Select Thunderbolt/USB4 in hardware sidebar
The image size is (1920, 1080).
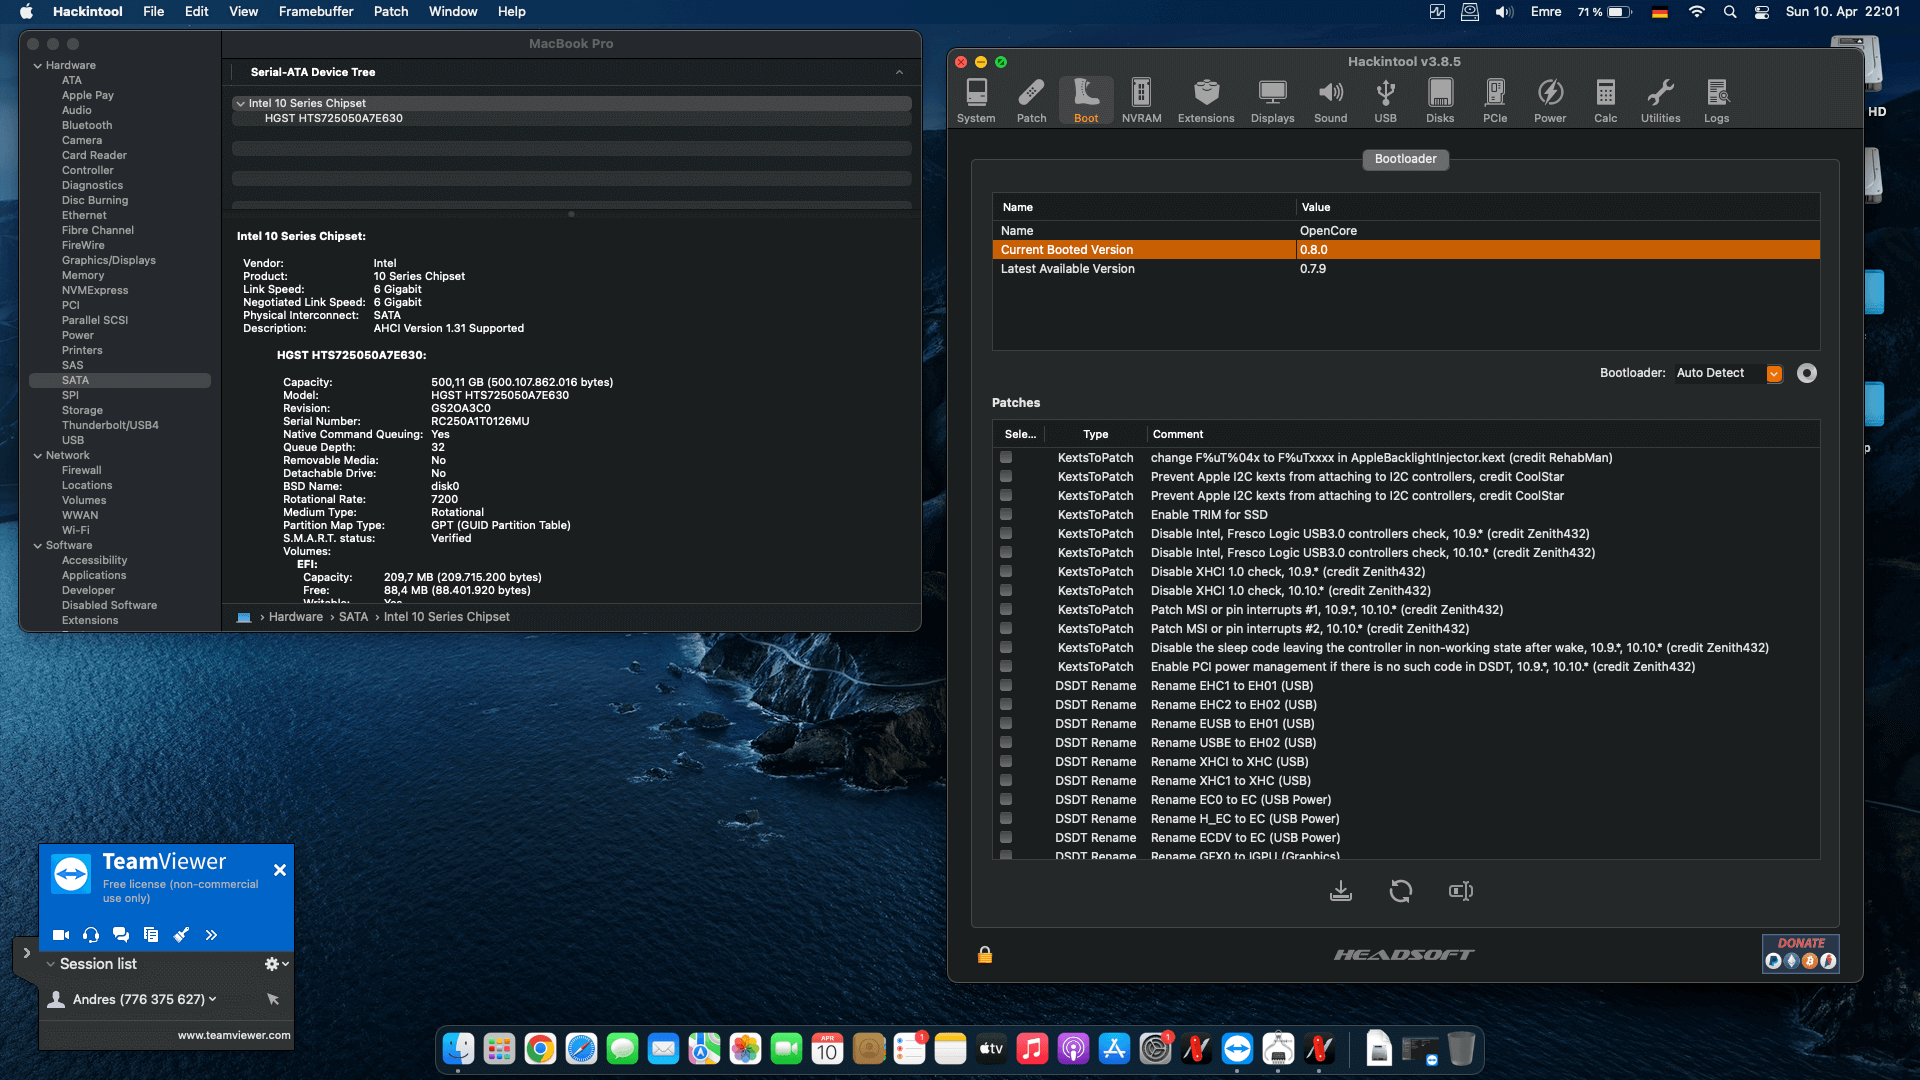(110, 425)
